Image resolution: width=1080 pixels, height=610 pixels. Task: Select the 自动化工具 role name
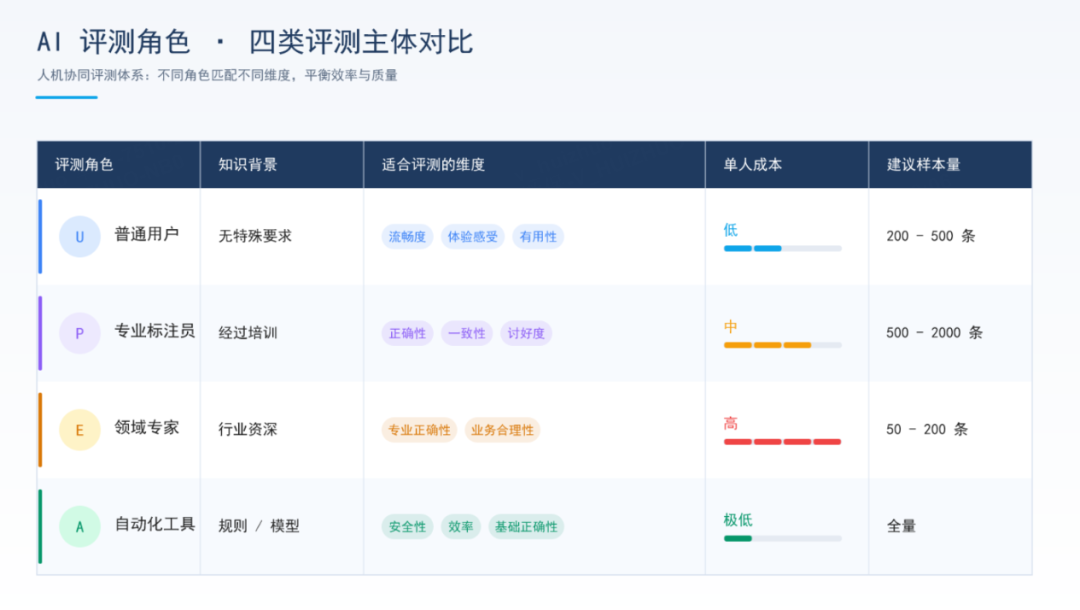coord(154,525)
